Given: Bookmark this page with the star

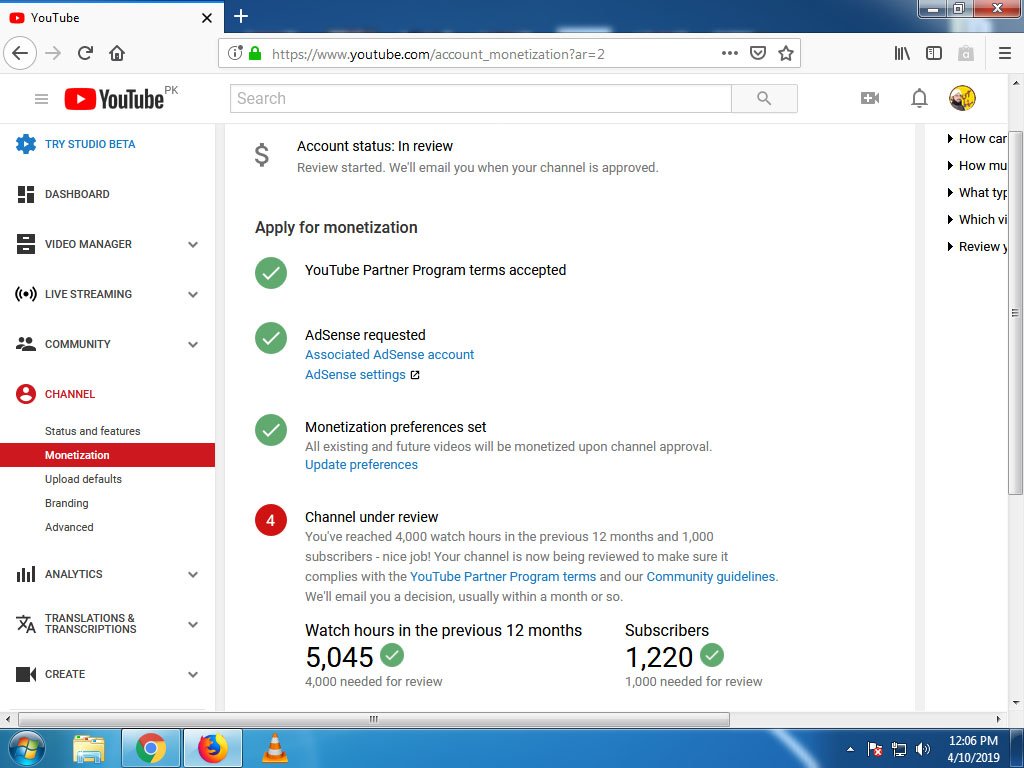Looking at the screenshot, I should 786,53.
